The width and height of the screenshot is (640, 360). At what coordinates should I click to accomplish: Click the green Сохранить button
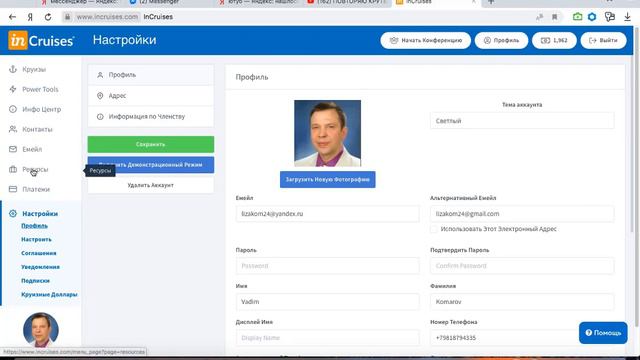tap(151, 144)
